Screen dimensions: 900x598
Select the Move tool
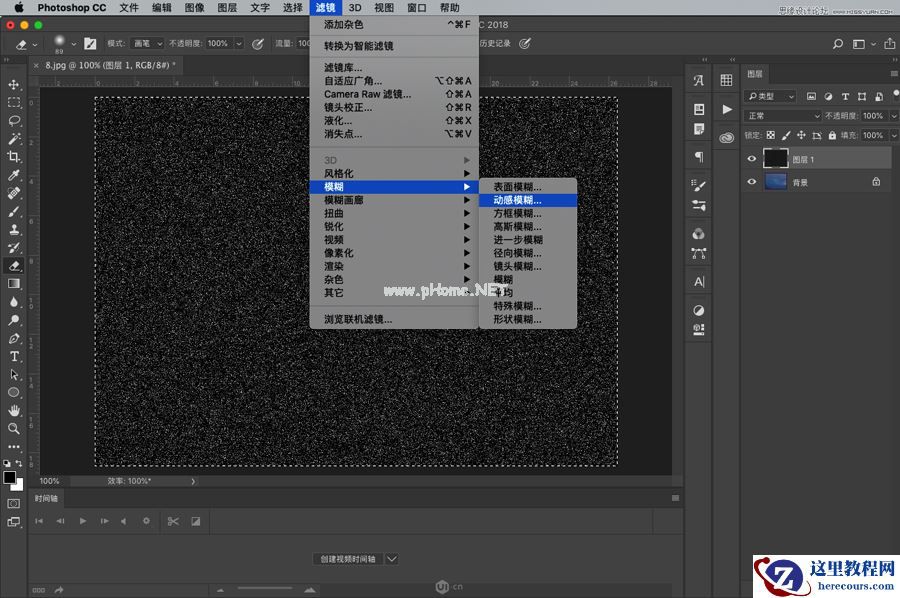[14, 85]
